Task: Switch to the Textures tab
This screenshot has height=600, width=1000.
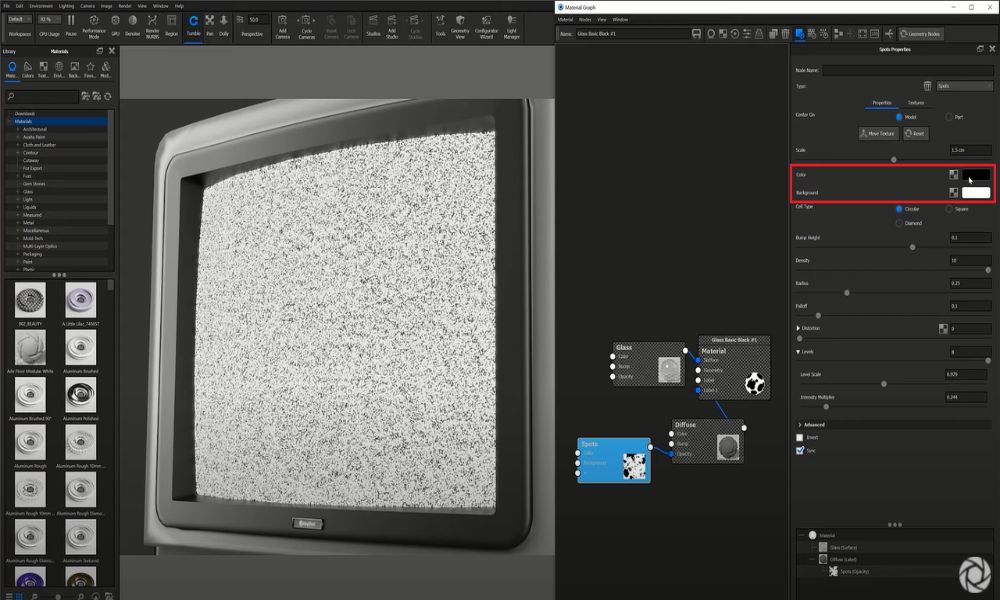Action: click(x=916, y=102)
